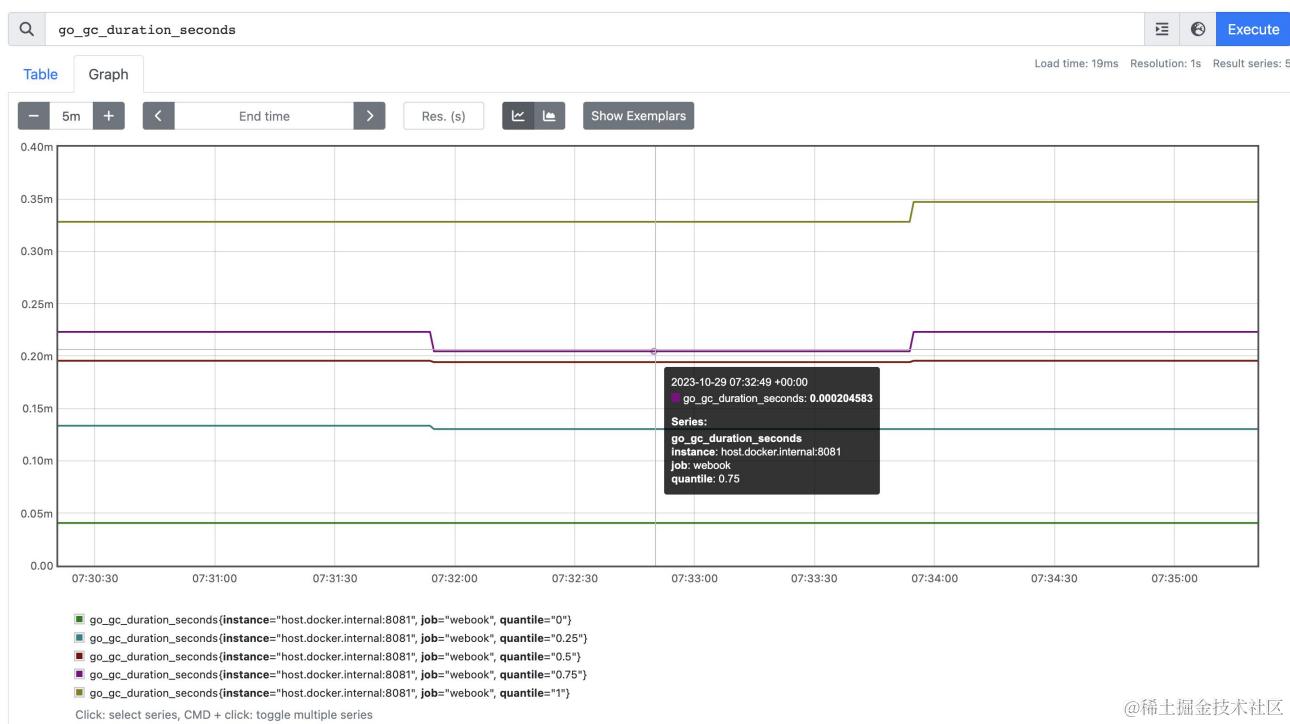This screenshot has width=1290, height=724.
Task: Open the metrics explorer globe icon
Action: click(1198, 29)
